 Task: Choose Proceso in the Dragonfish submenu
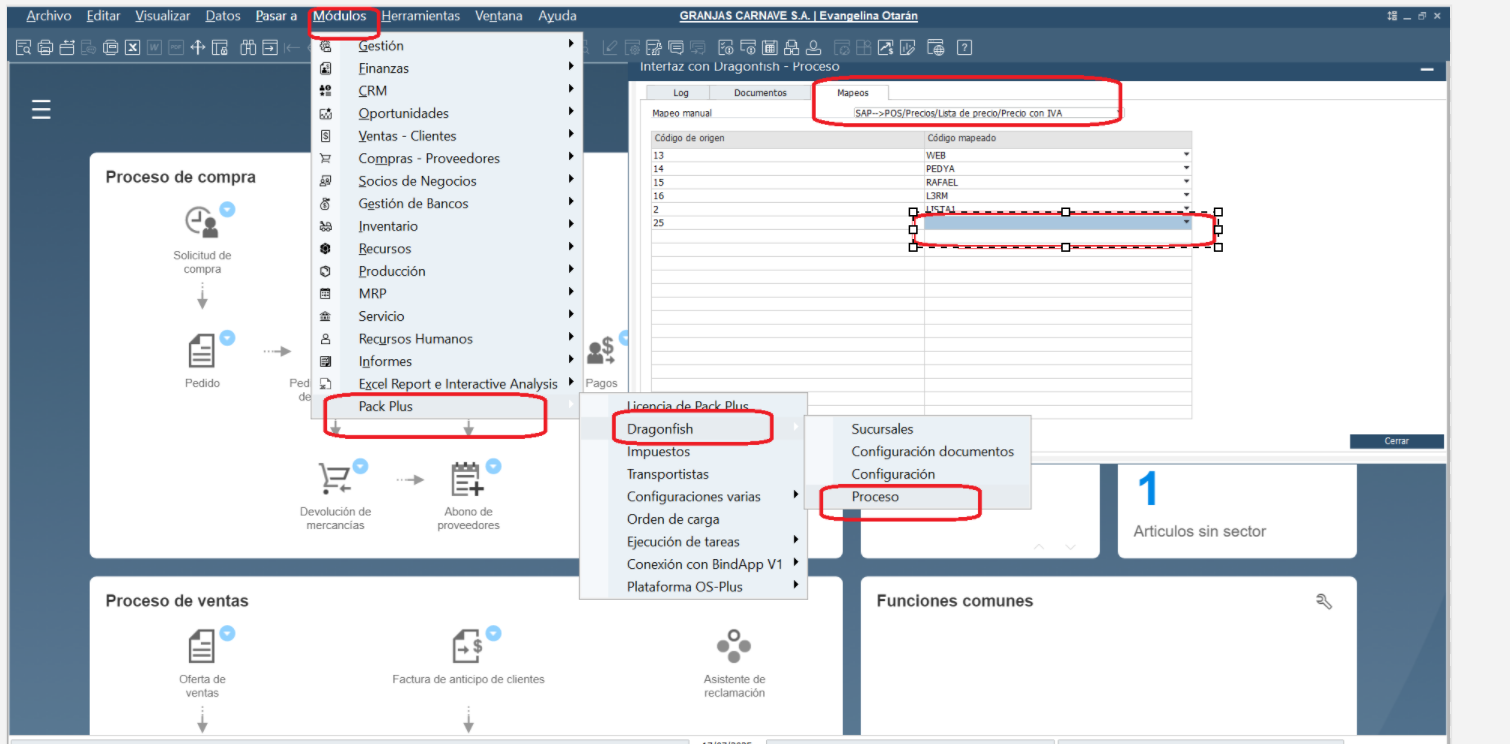coord(917,497)
